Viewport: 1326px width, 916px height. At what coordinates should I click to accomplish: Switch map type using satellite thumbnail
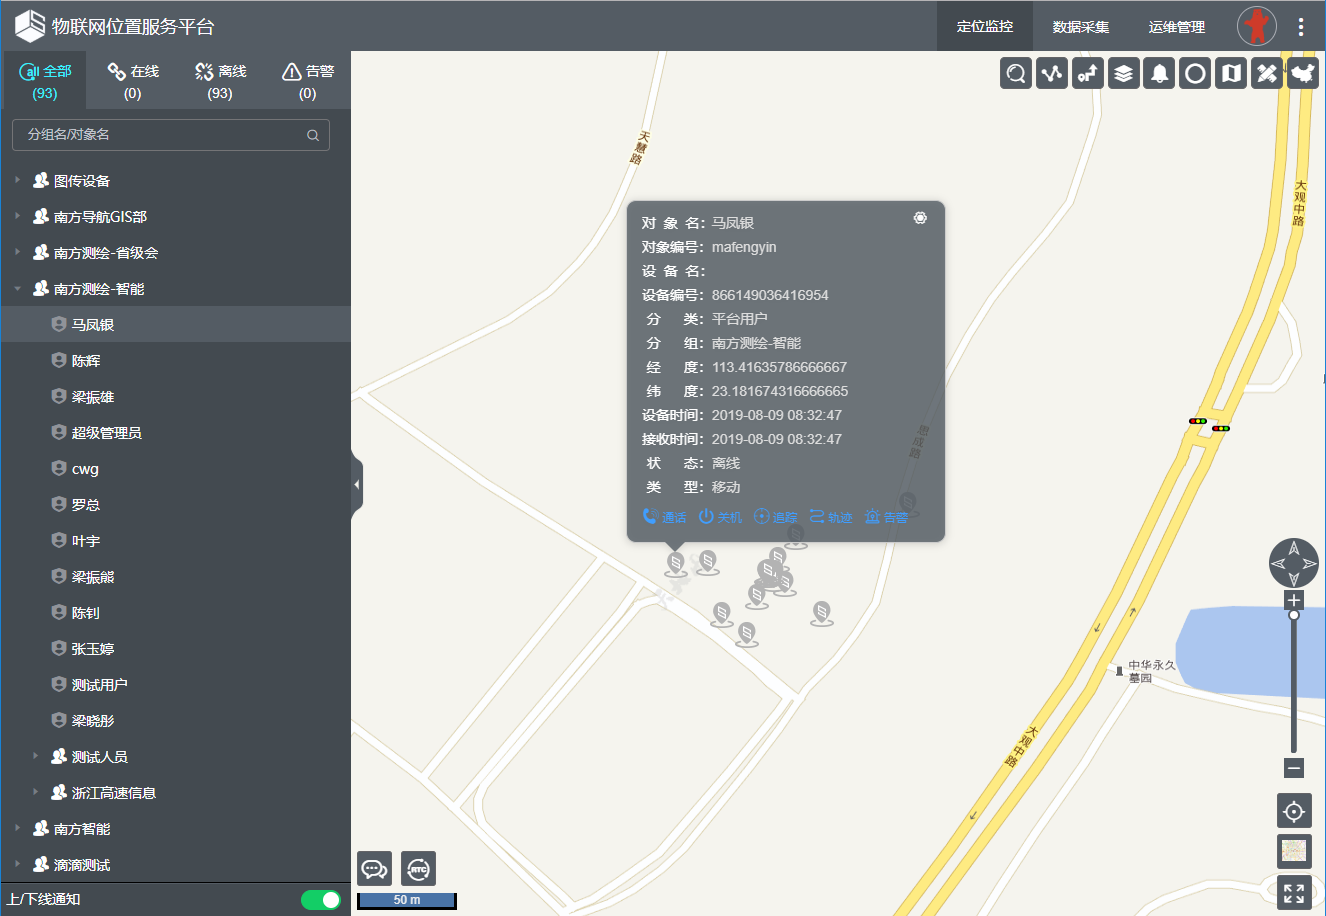coord(1294,852)
